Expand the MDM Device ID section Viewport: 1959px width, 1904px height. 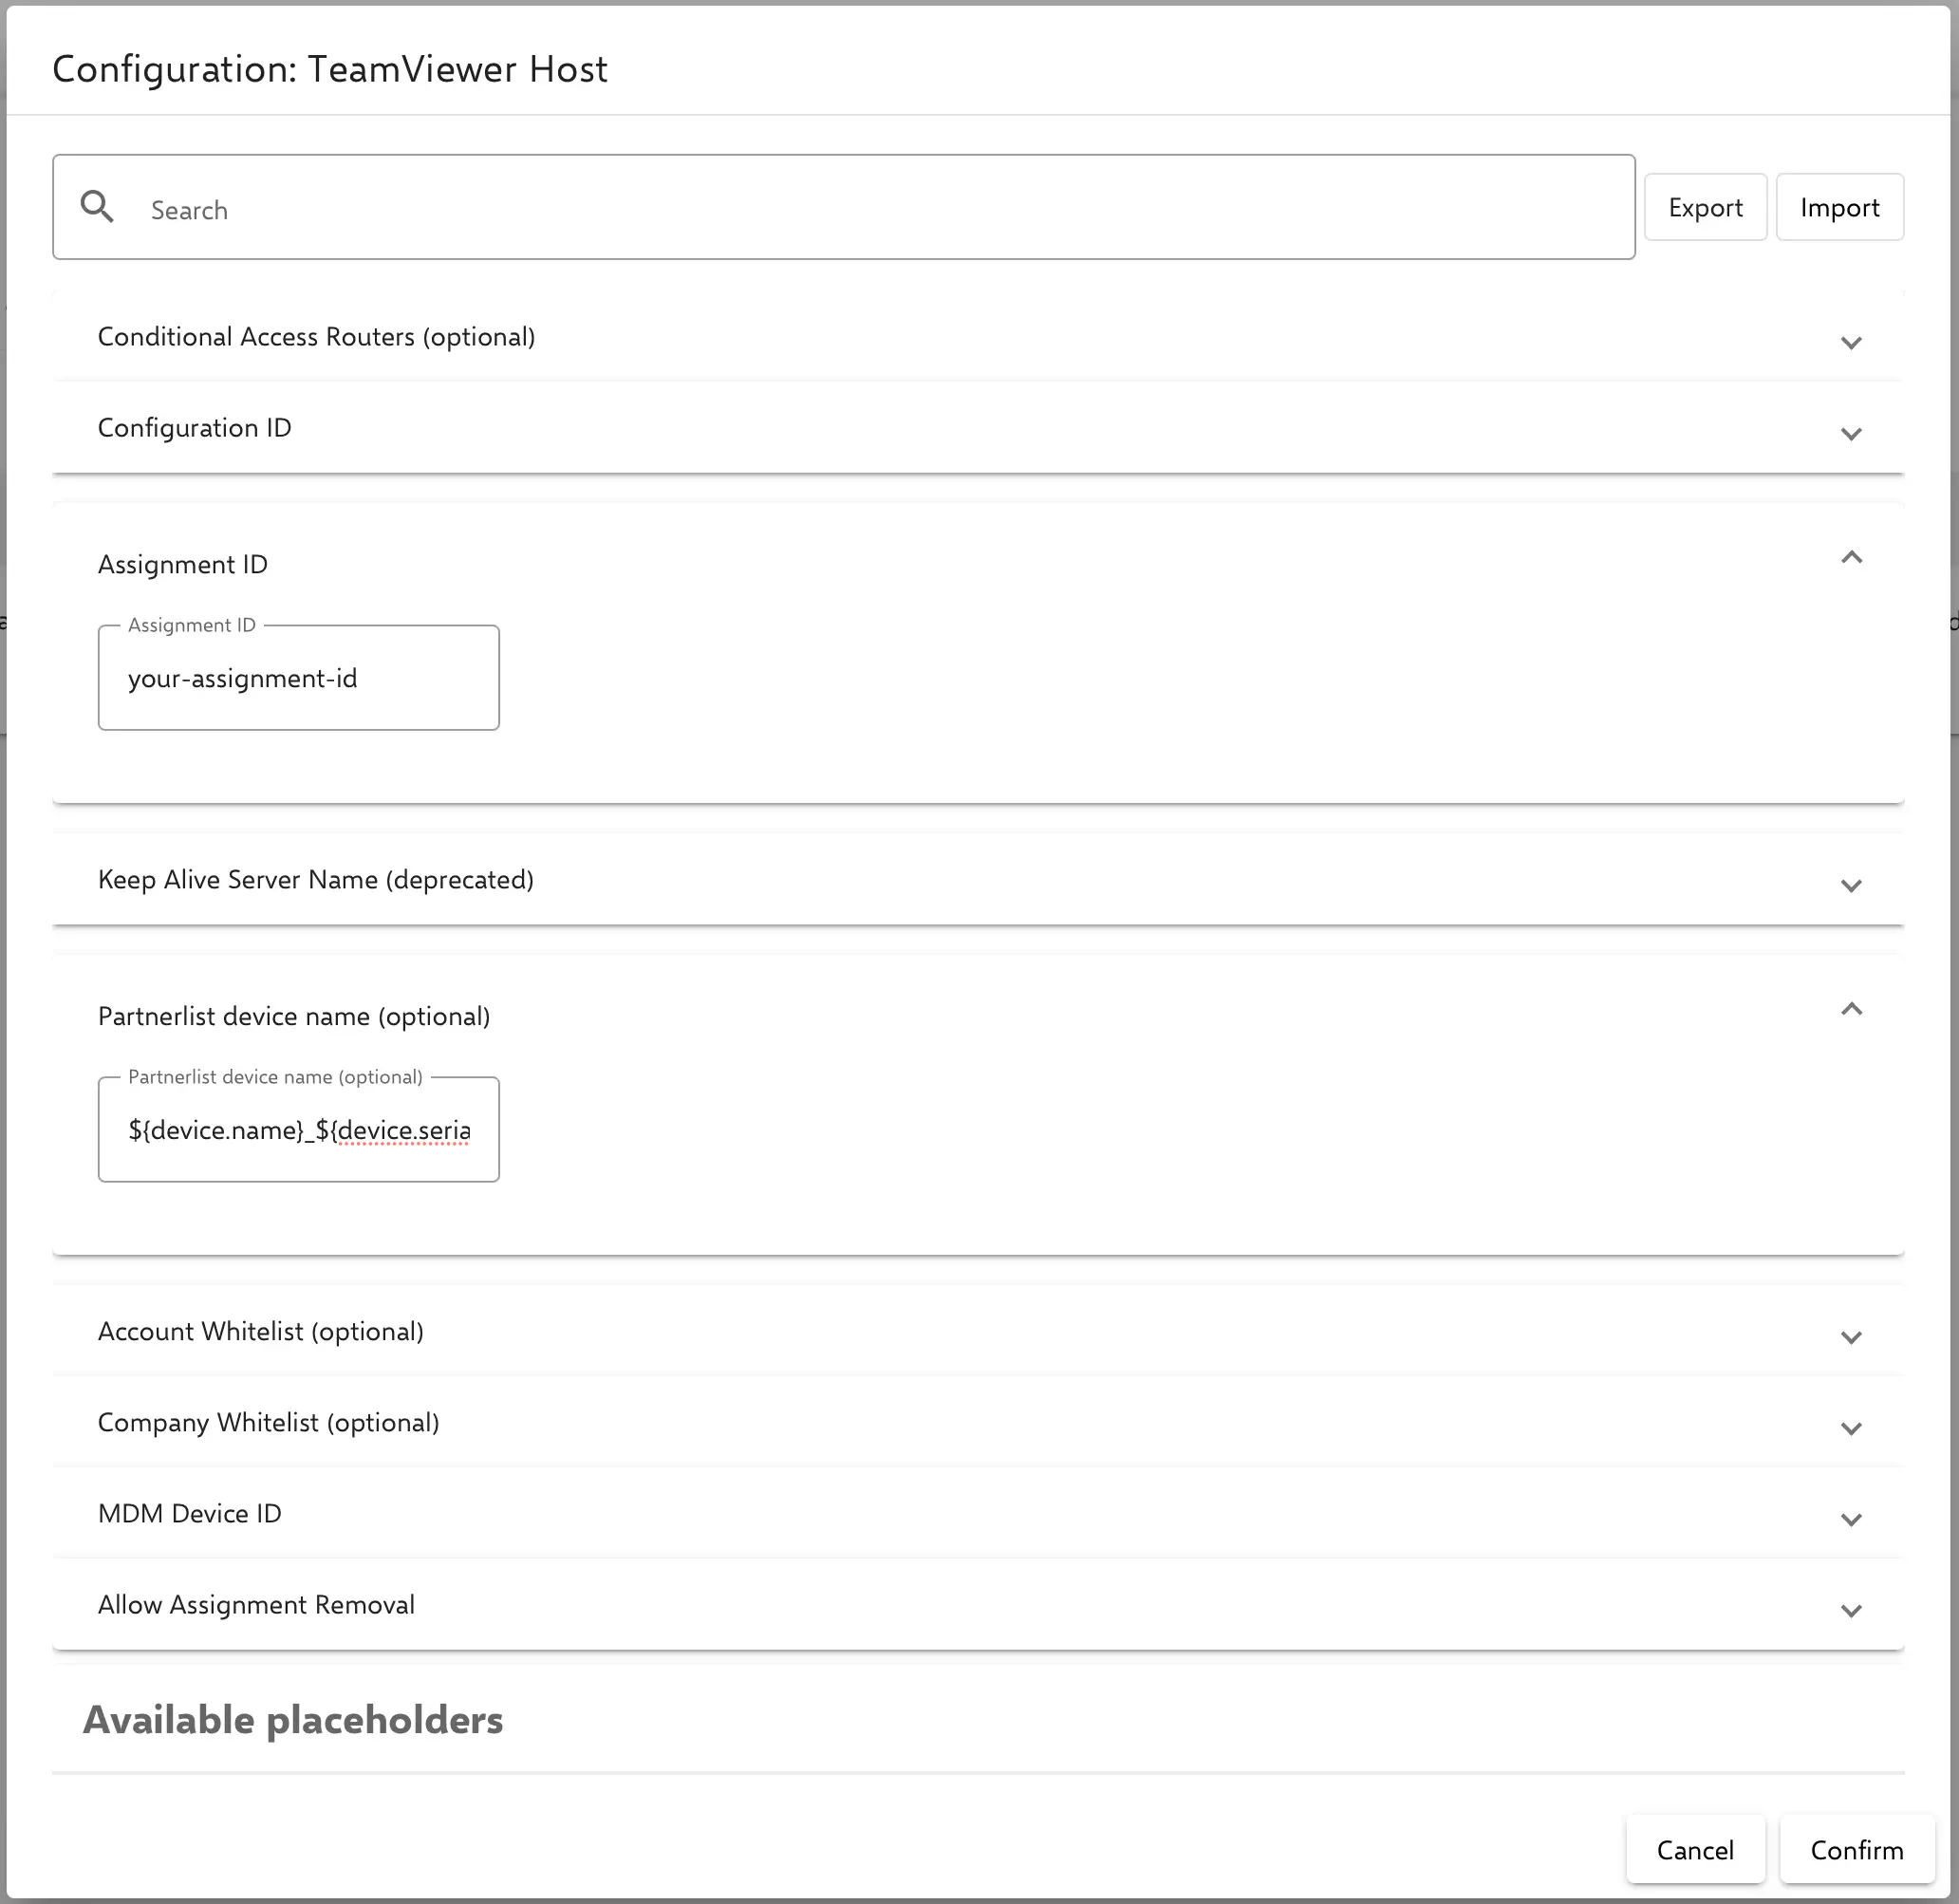[1851, 1519]
